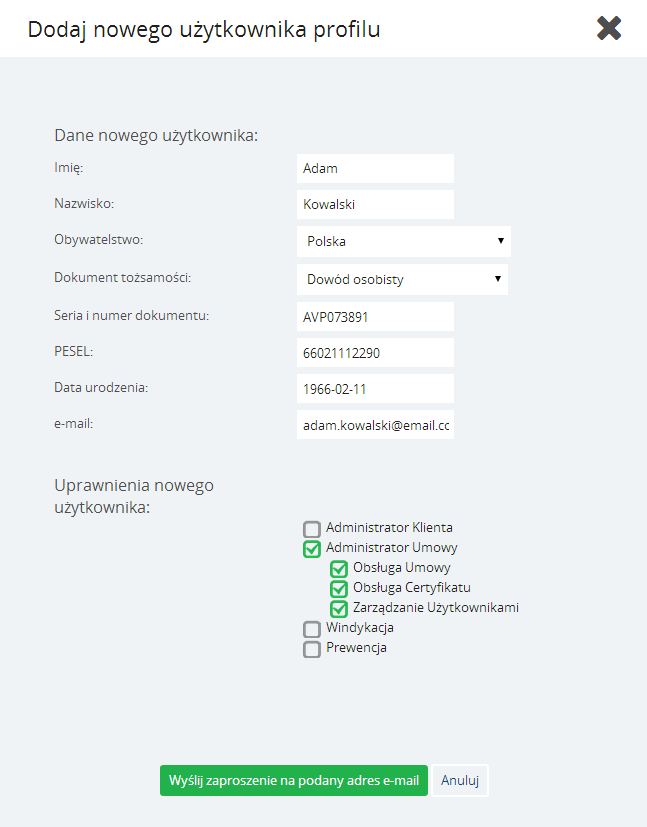Open the Dokument tożsamości dropdown

click(x=402, y=280)
